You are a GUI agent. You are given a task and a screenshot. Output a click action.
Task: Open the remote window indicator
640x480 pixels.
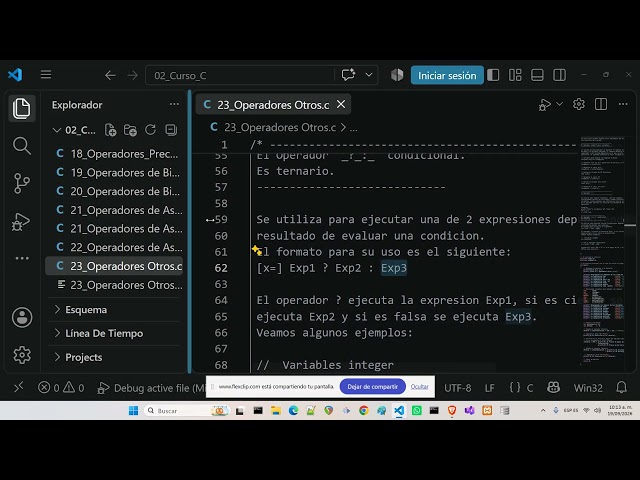coord(19,387)
